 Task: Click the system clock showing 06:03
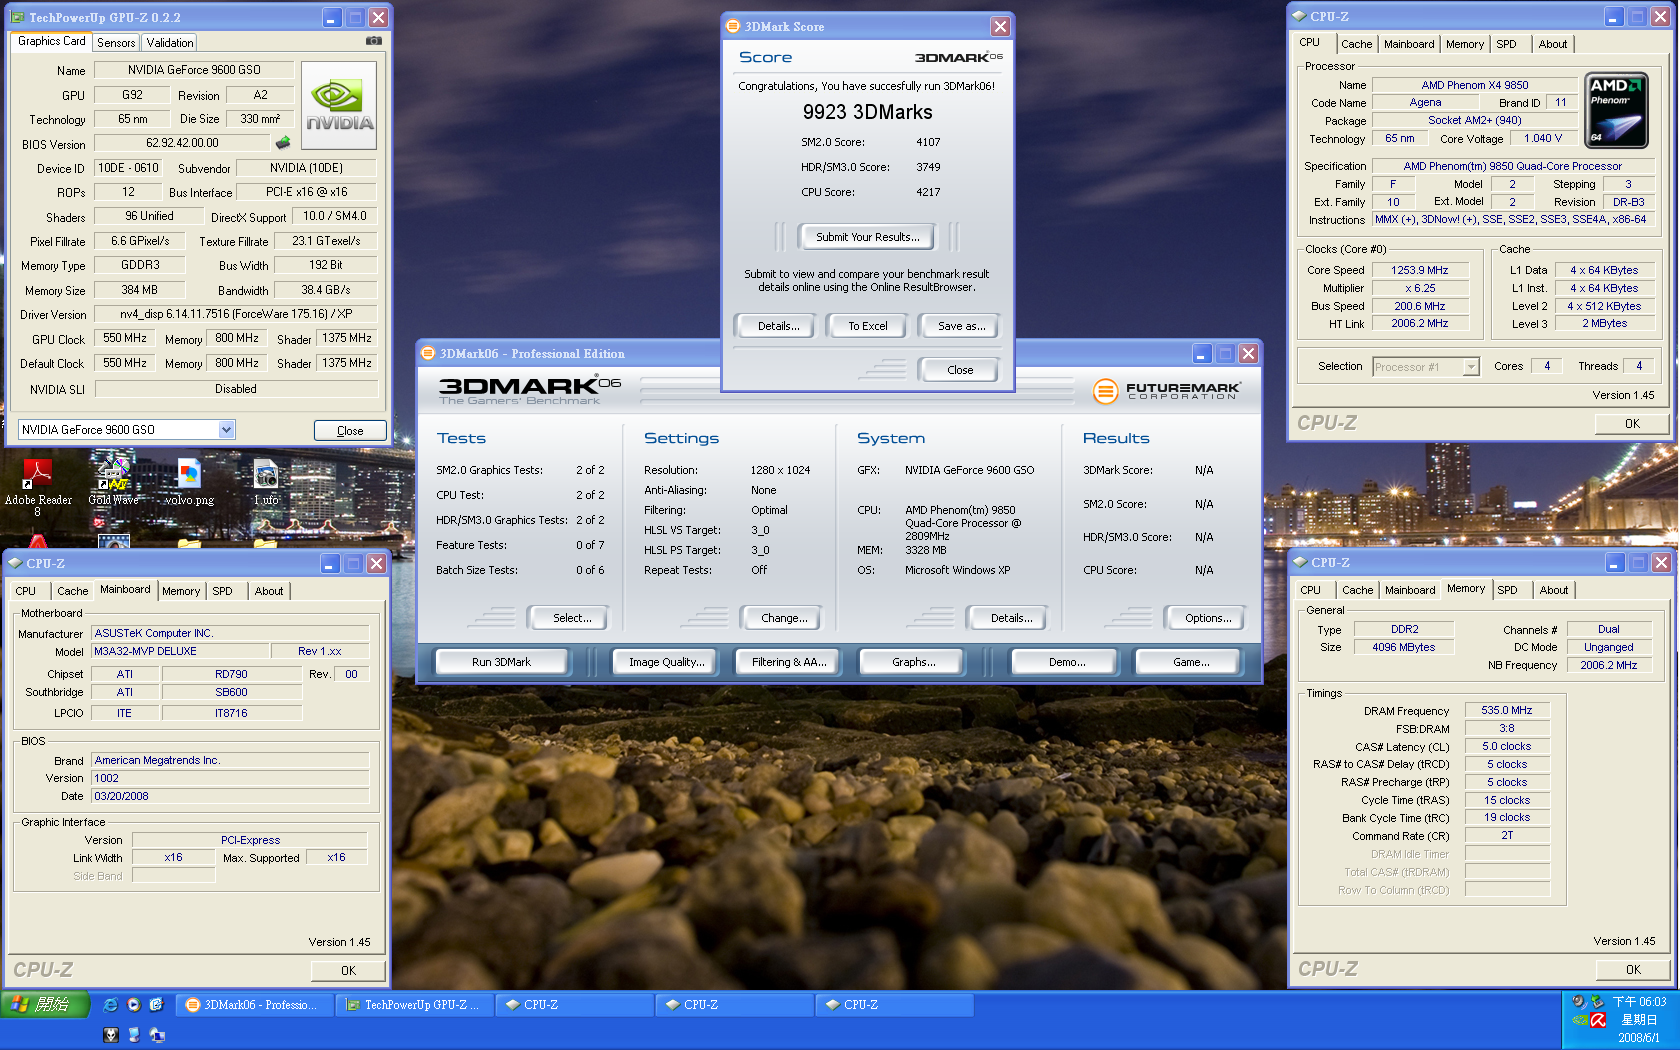click(1638, 1001)
